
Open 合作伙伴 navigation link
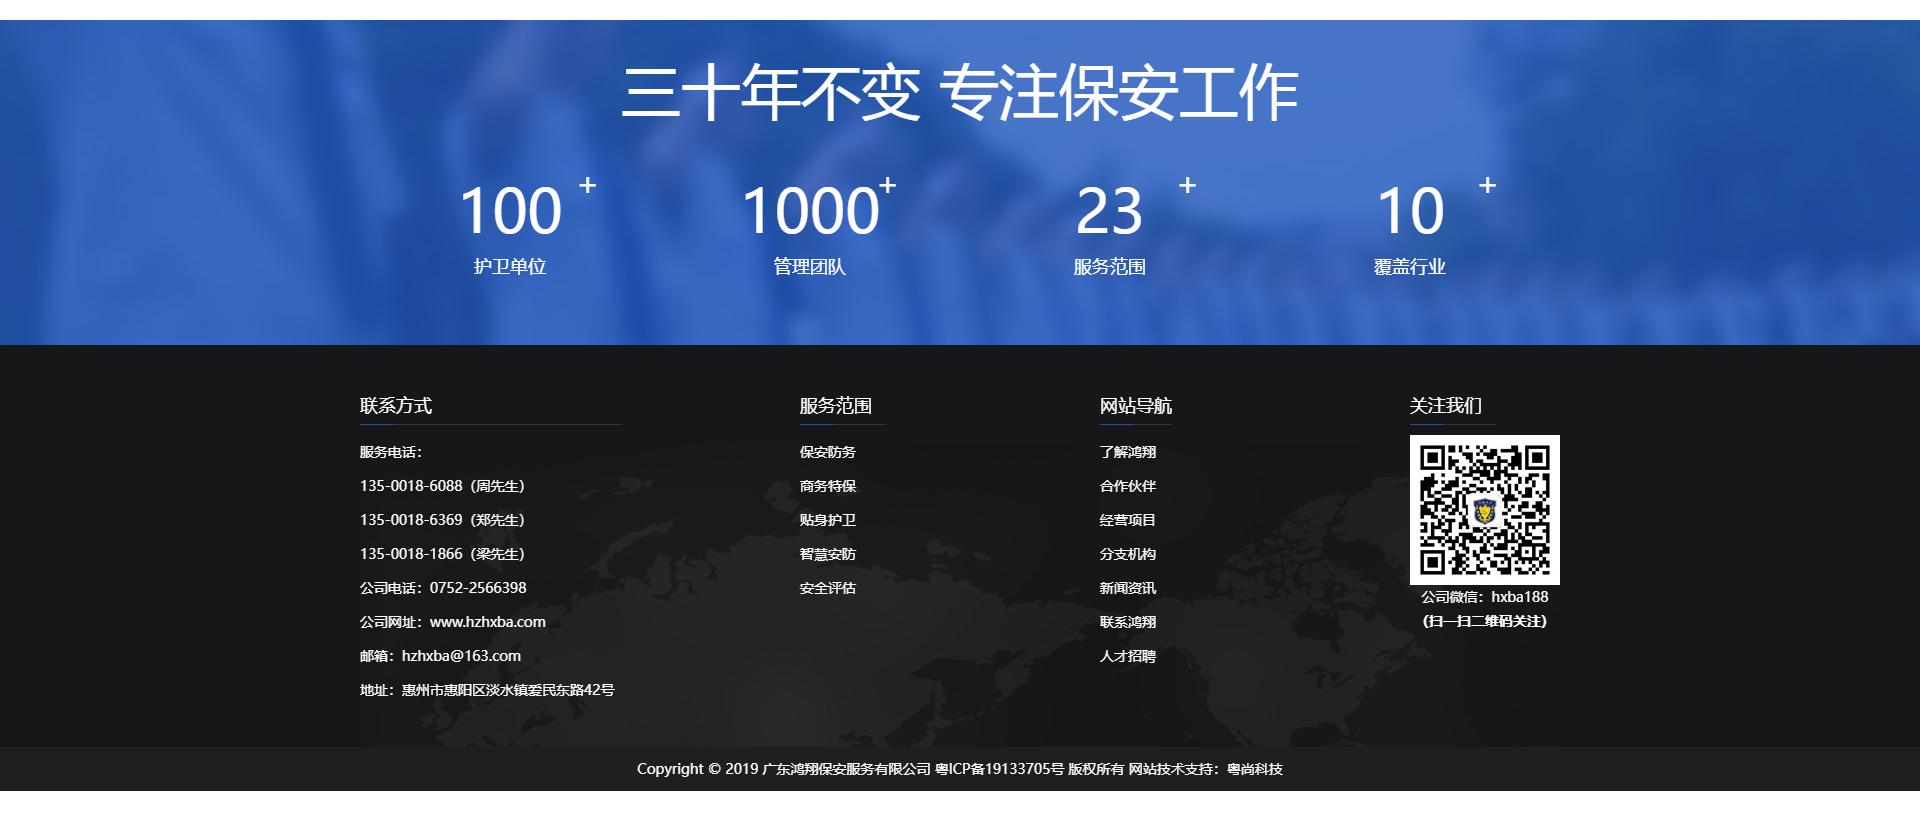point(1127,486)
